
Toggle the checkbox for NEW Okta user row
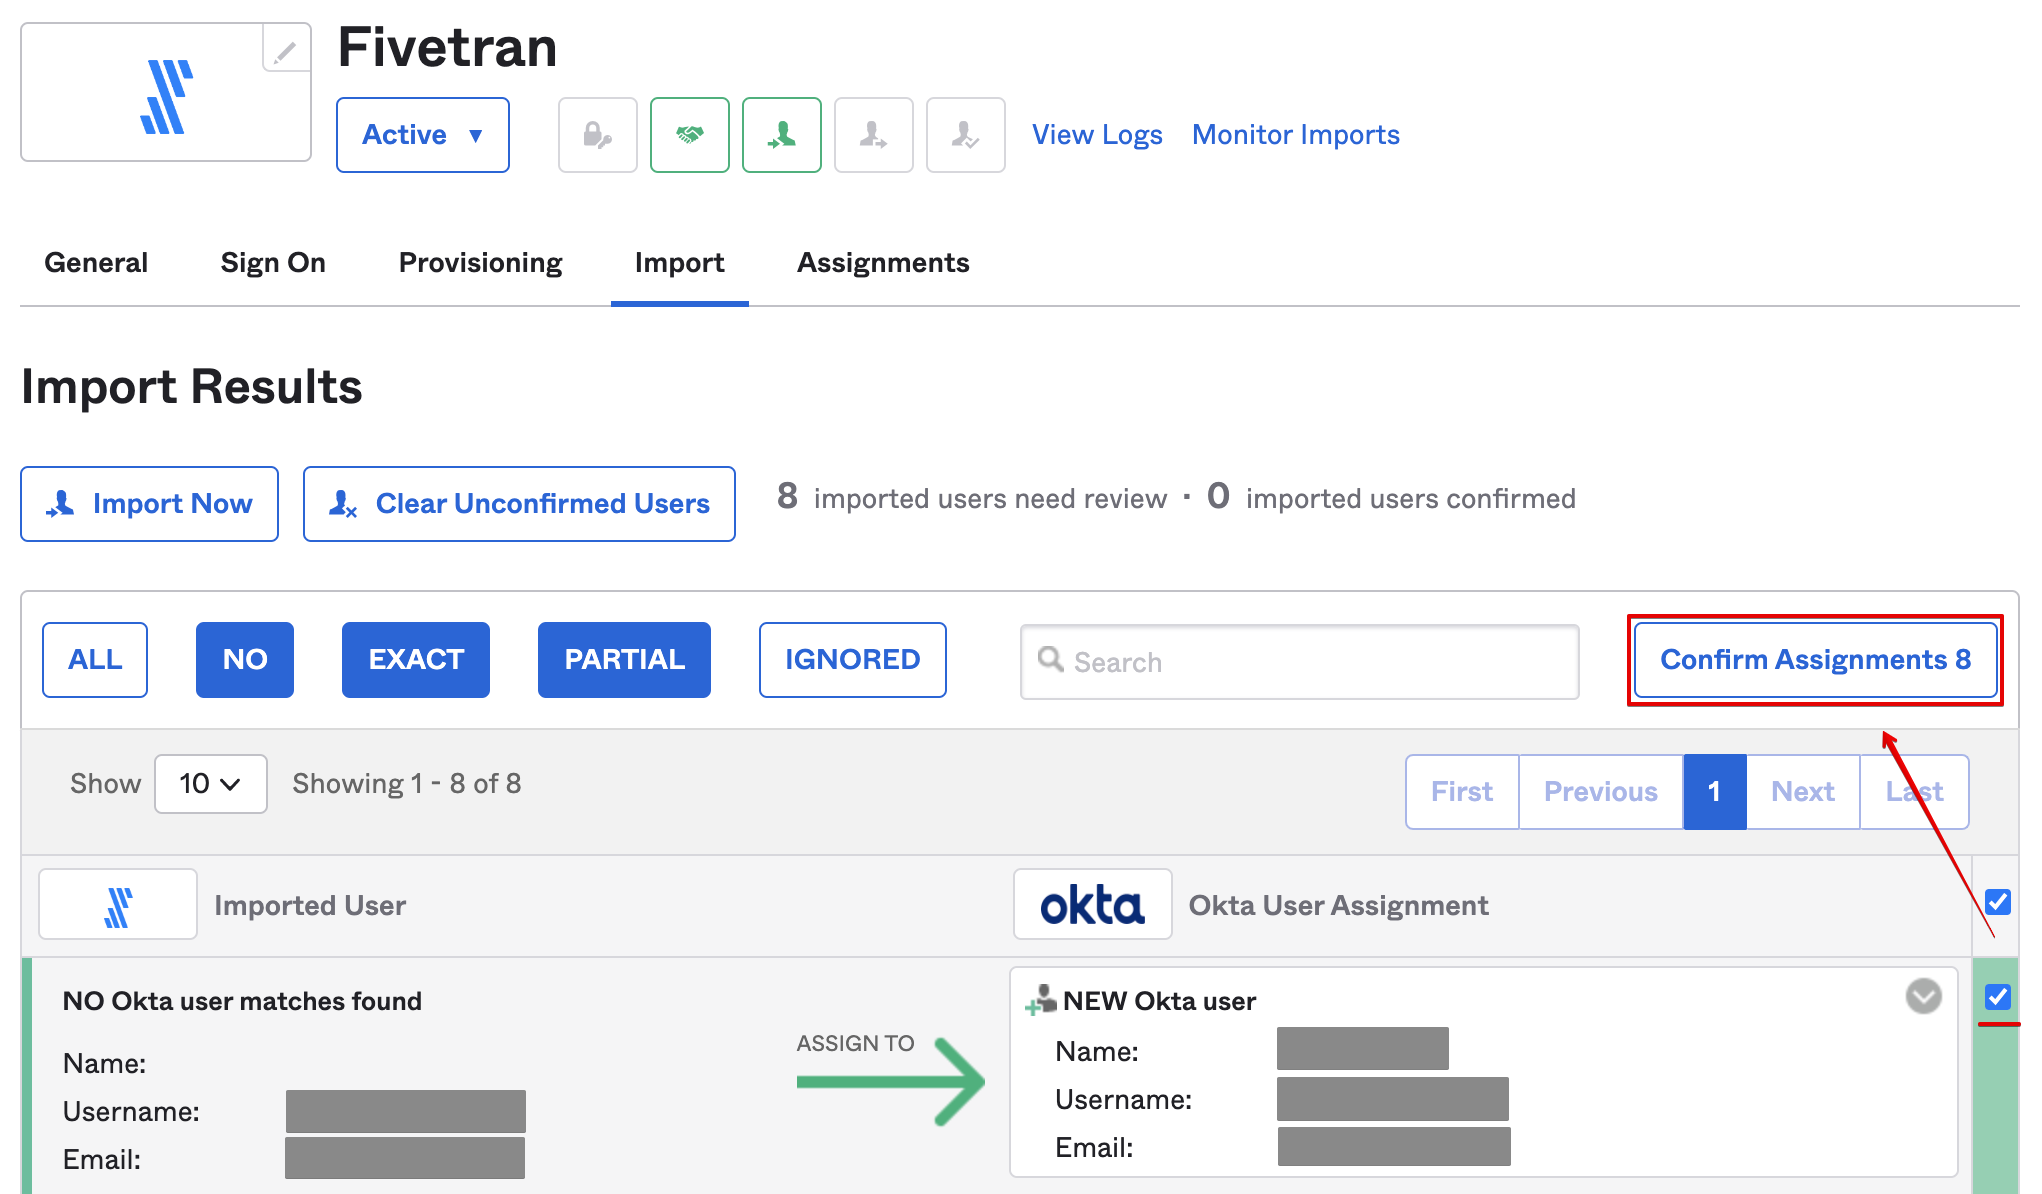tap(1998, 997)
